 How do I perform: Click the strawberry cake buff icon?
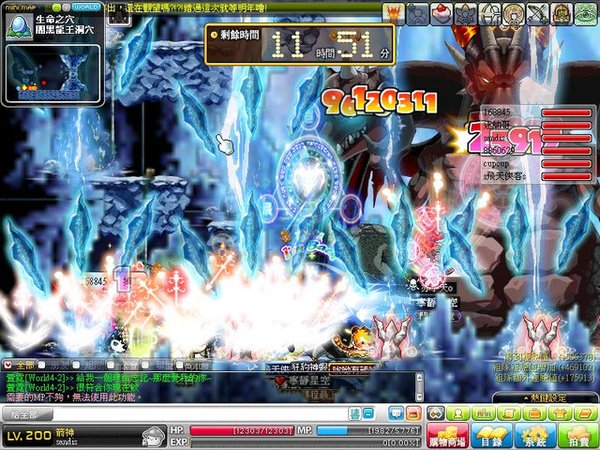[442, 14]
